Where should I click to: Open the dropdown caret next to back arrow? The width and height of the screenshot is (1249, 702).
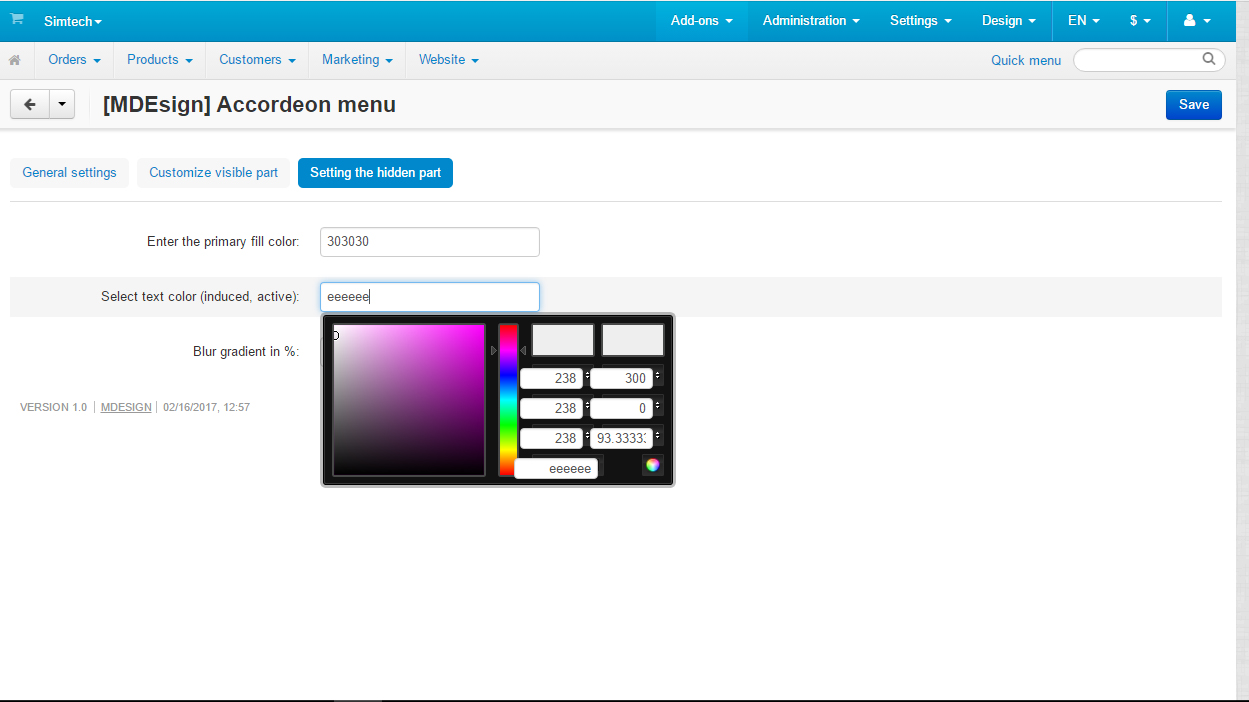click(x=62, y=104)
